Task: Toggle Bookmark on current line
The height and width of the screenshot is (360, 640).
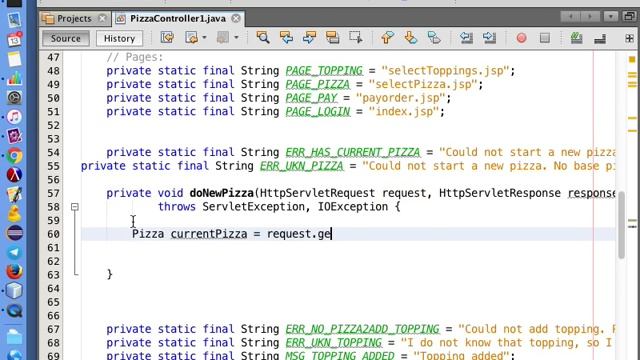Action: 434,38
